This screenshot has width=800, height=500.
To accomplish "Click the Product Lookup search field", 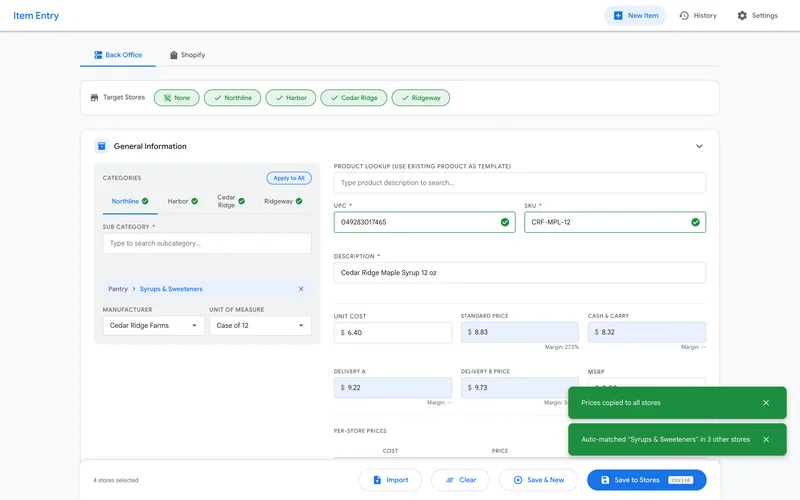I will (520, 183).
